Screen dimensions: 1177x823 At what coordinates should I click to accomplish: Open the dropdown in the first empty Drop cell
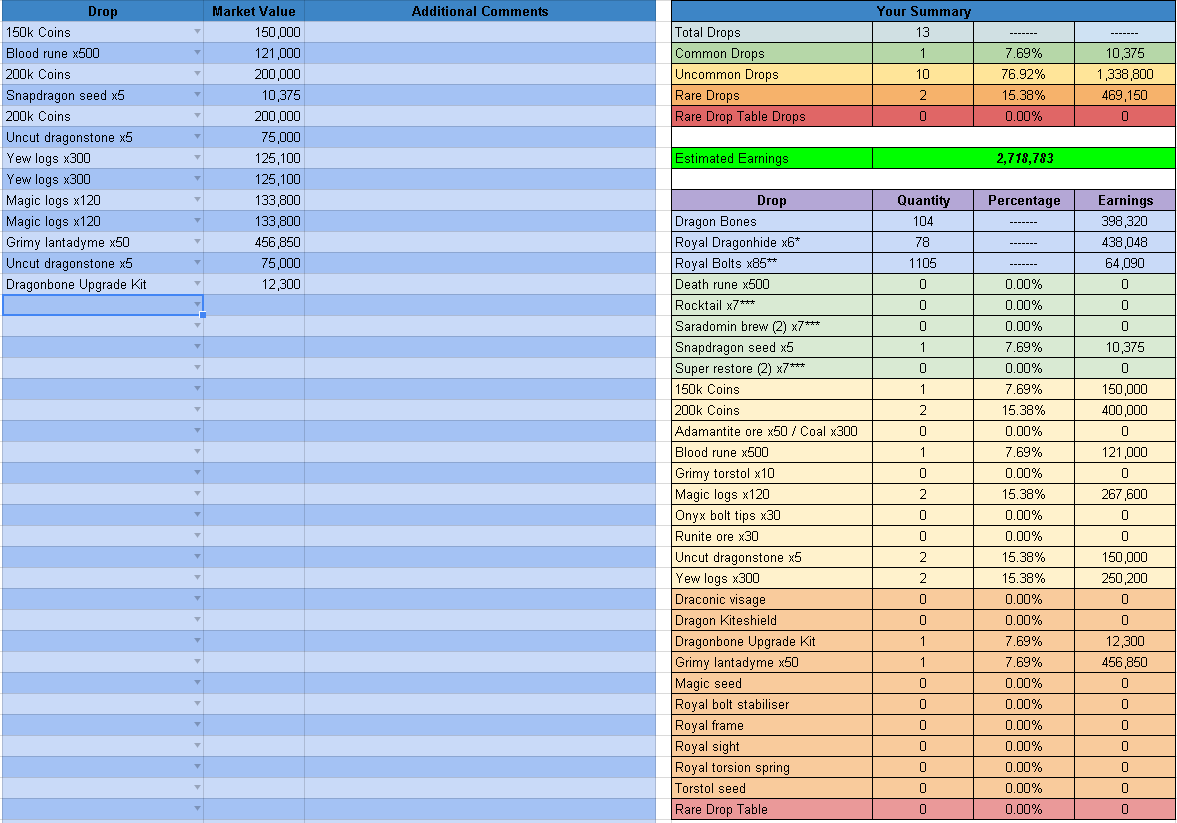(197, 305)
